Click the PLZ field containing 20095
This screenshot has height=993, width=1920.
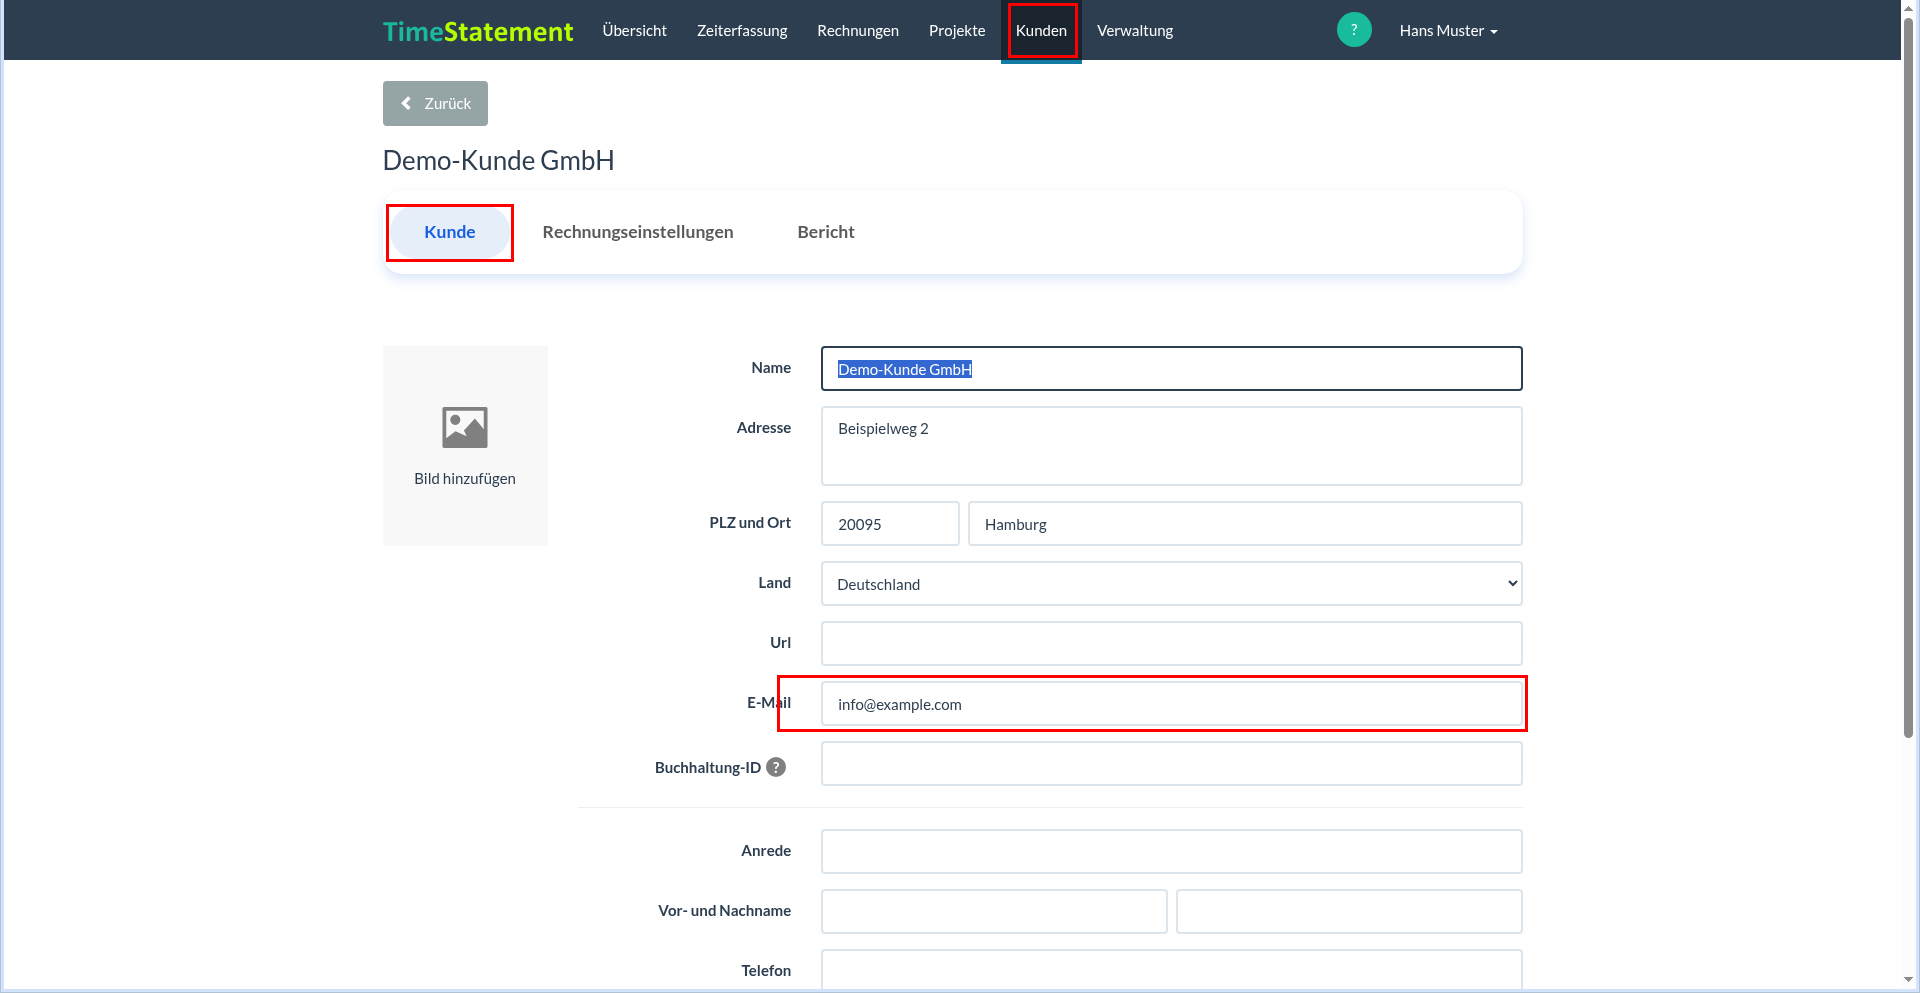tap(890, 524)
